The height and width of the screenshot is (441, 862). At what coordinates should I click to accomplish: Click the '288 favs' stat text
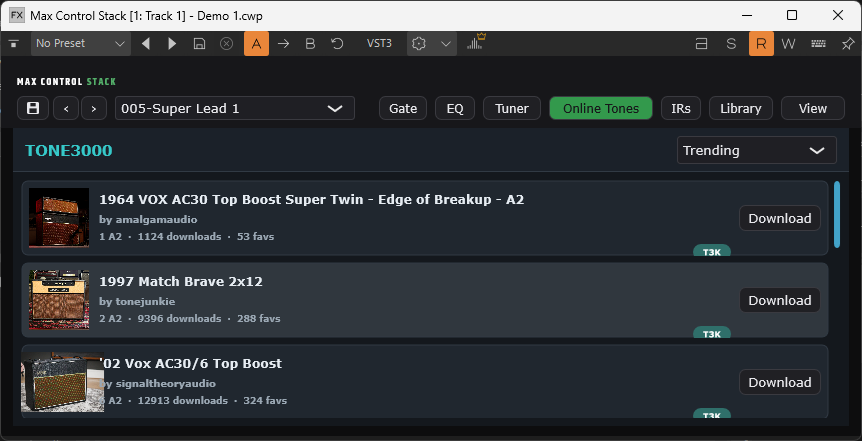click(258, 318)
